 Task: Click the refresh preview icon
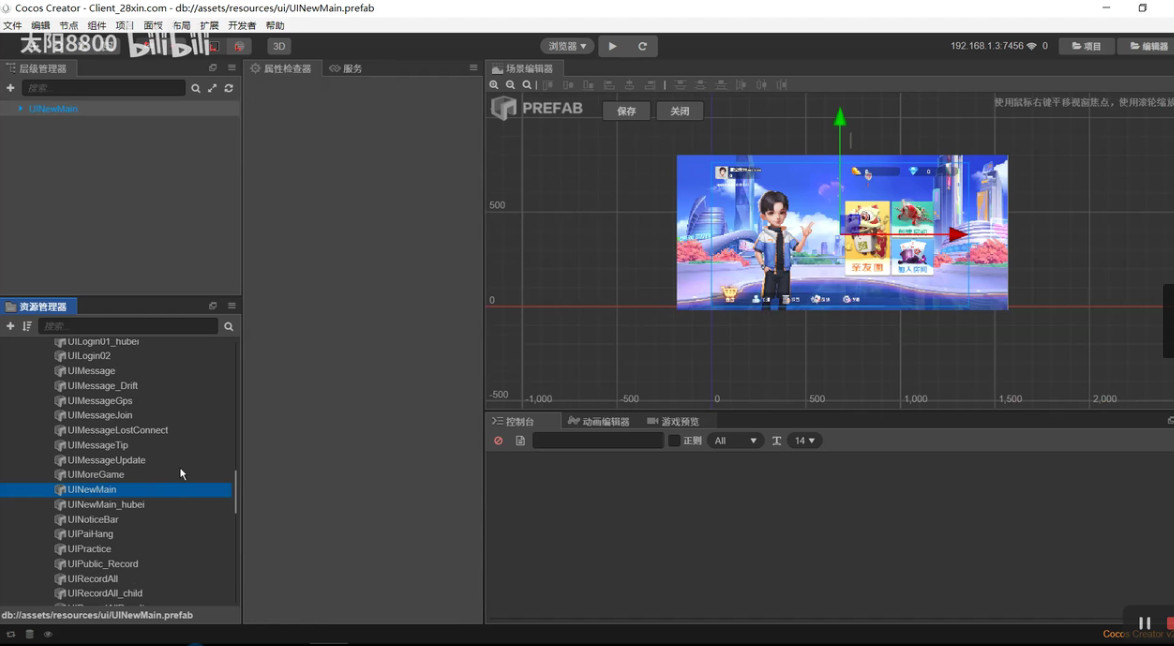[x=642, y=46]
